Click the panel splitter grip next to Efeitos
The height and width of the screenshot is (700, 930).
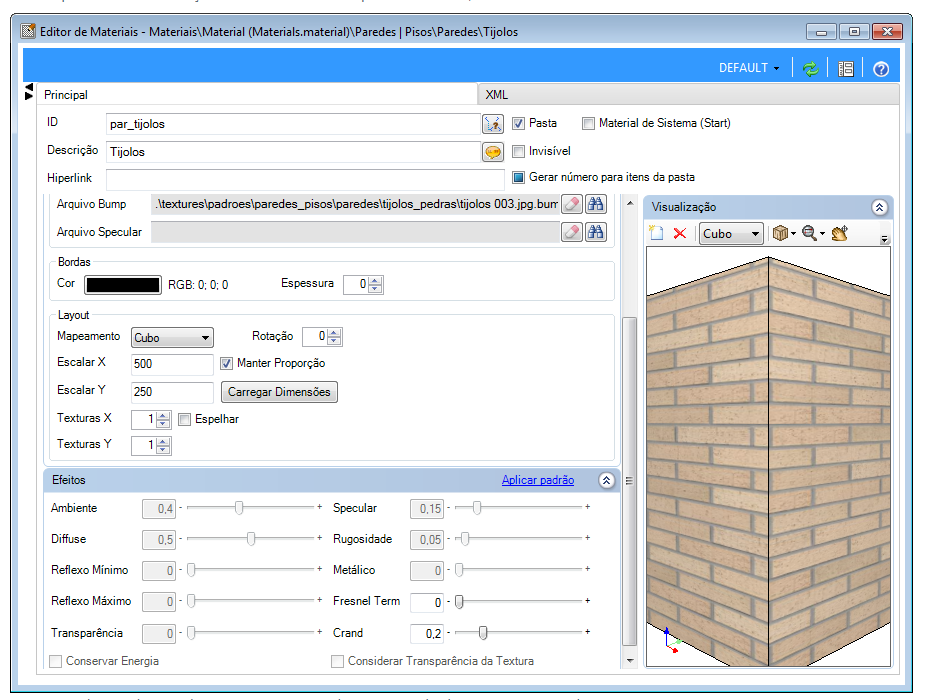(x=629, y=481)
